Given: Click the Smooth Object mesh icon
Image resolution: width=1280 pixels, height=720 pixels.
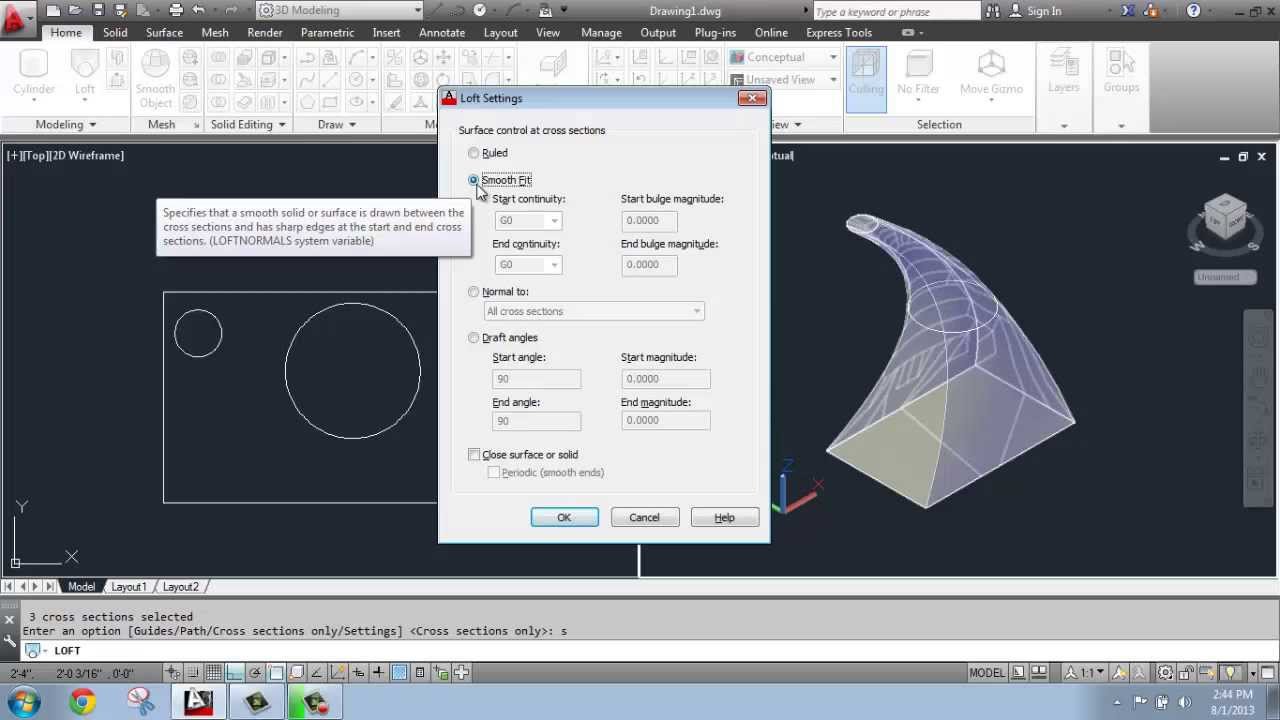Looking at the screenshot, I should tap(155, 78).
